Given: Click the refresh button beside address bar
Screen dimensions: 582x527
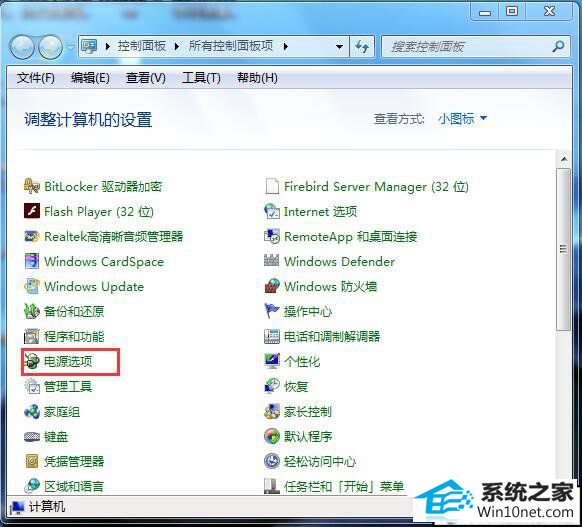Looking at the screenshot, I should point(362,46).
